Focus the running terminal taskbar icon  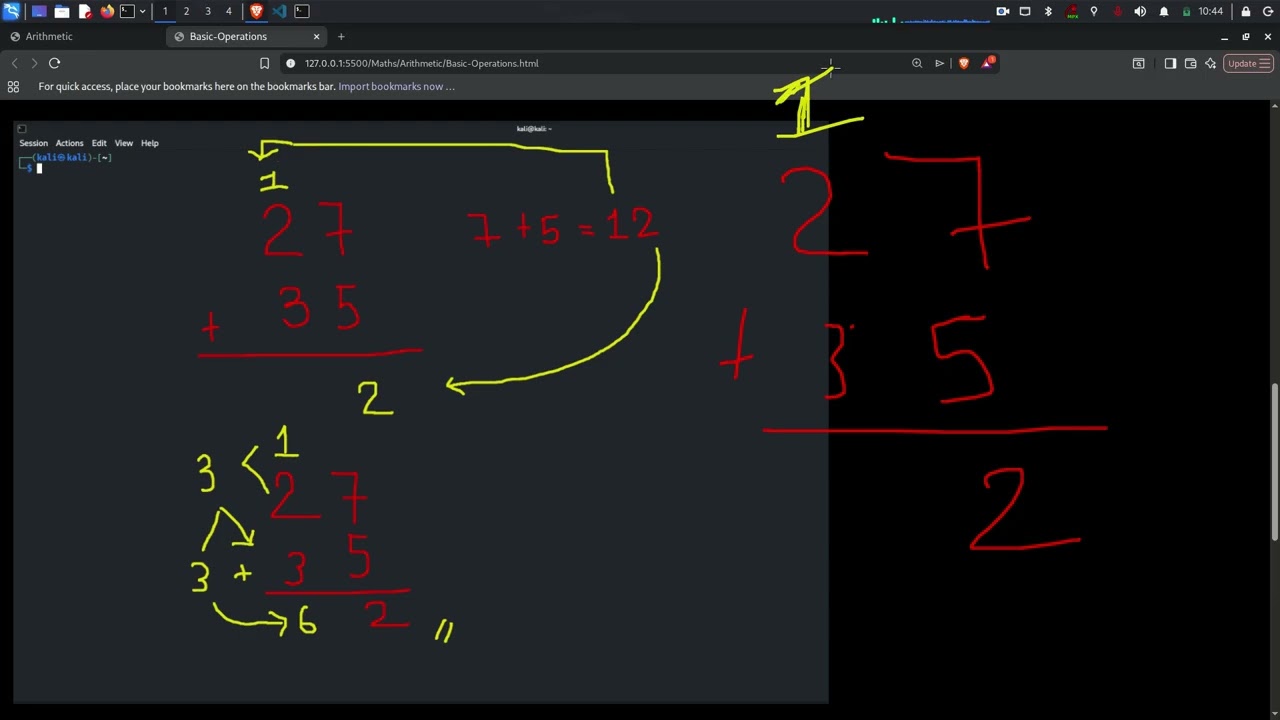point(302,11)
